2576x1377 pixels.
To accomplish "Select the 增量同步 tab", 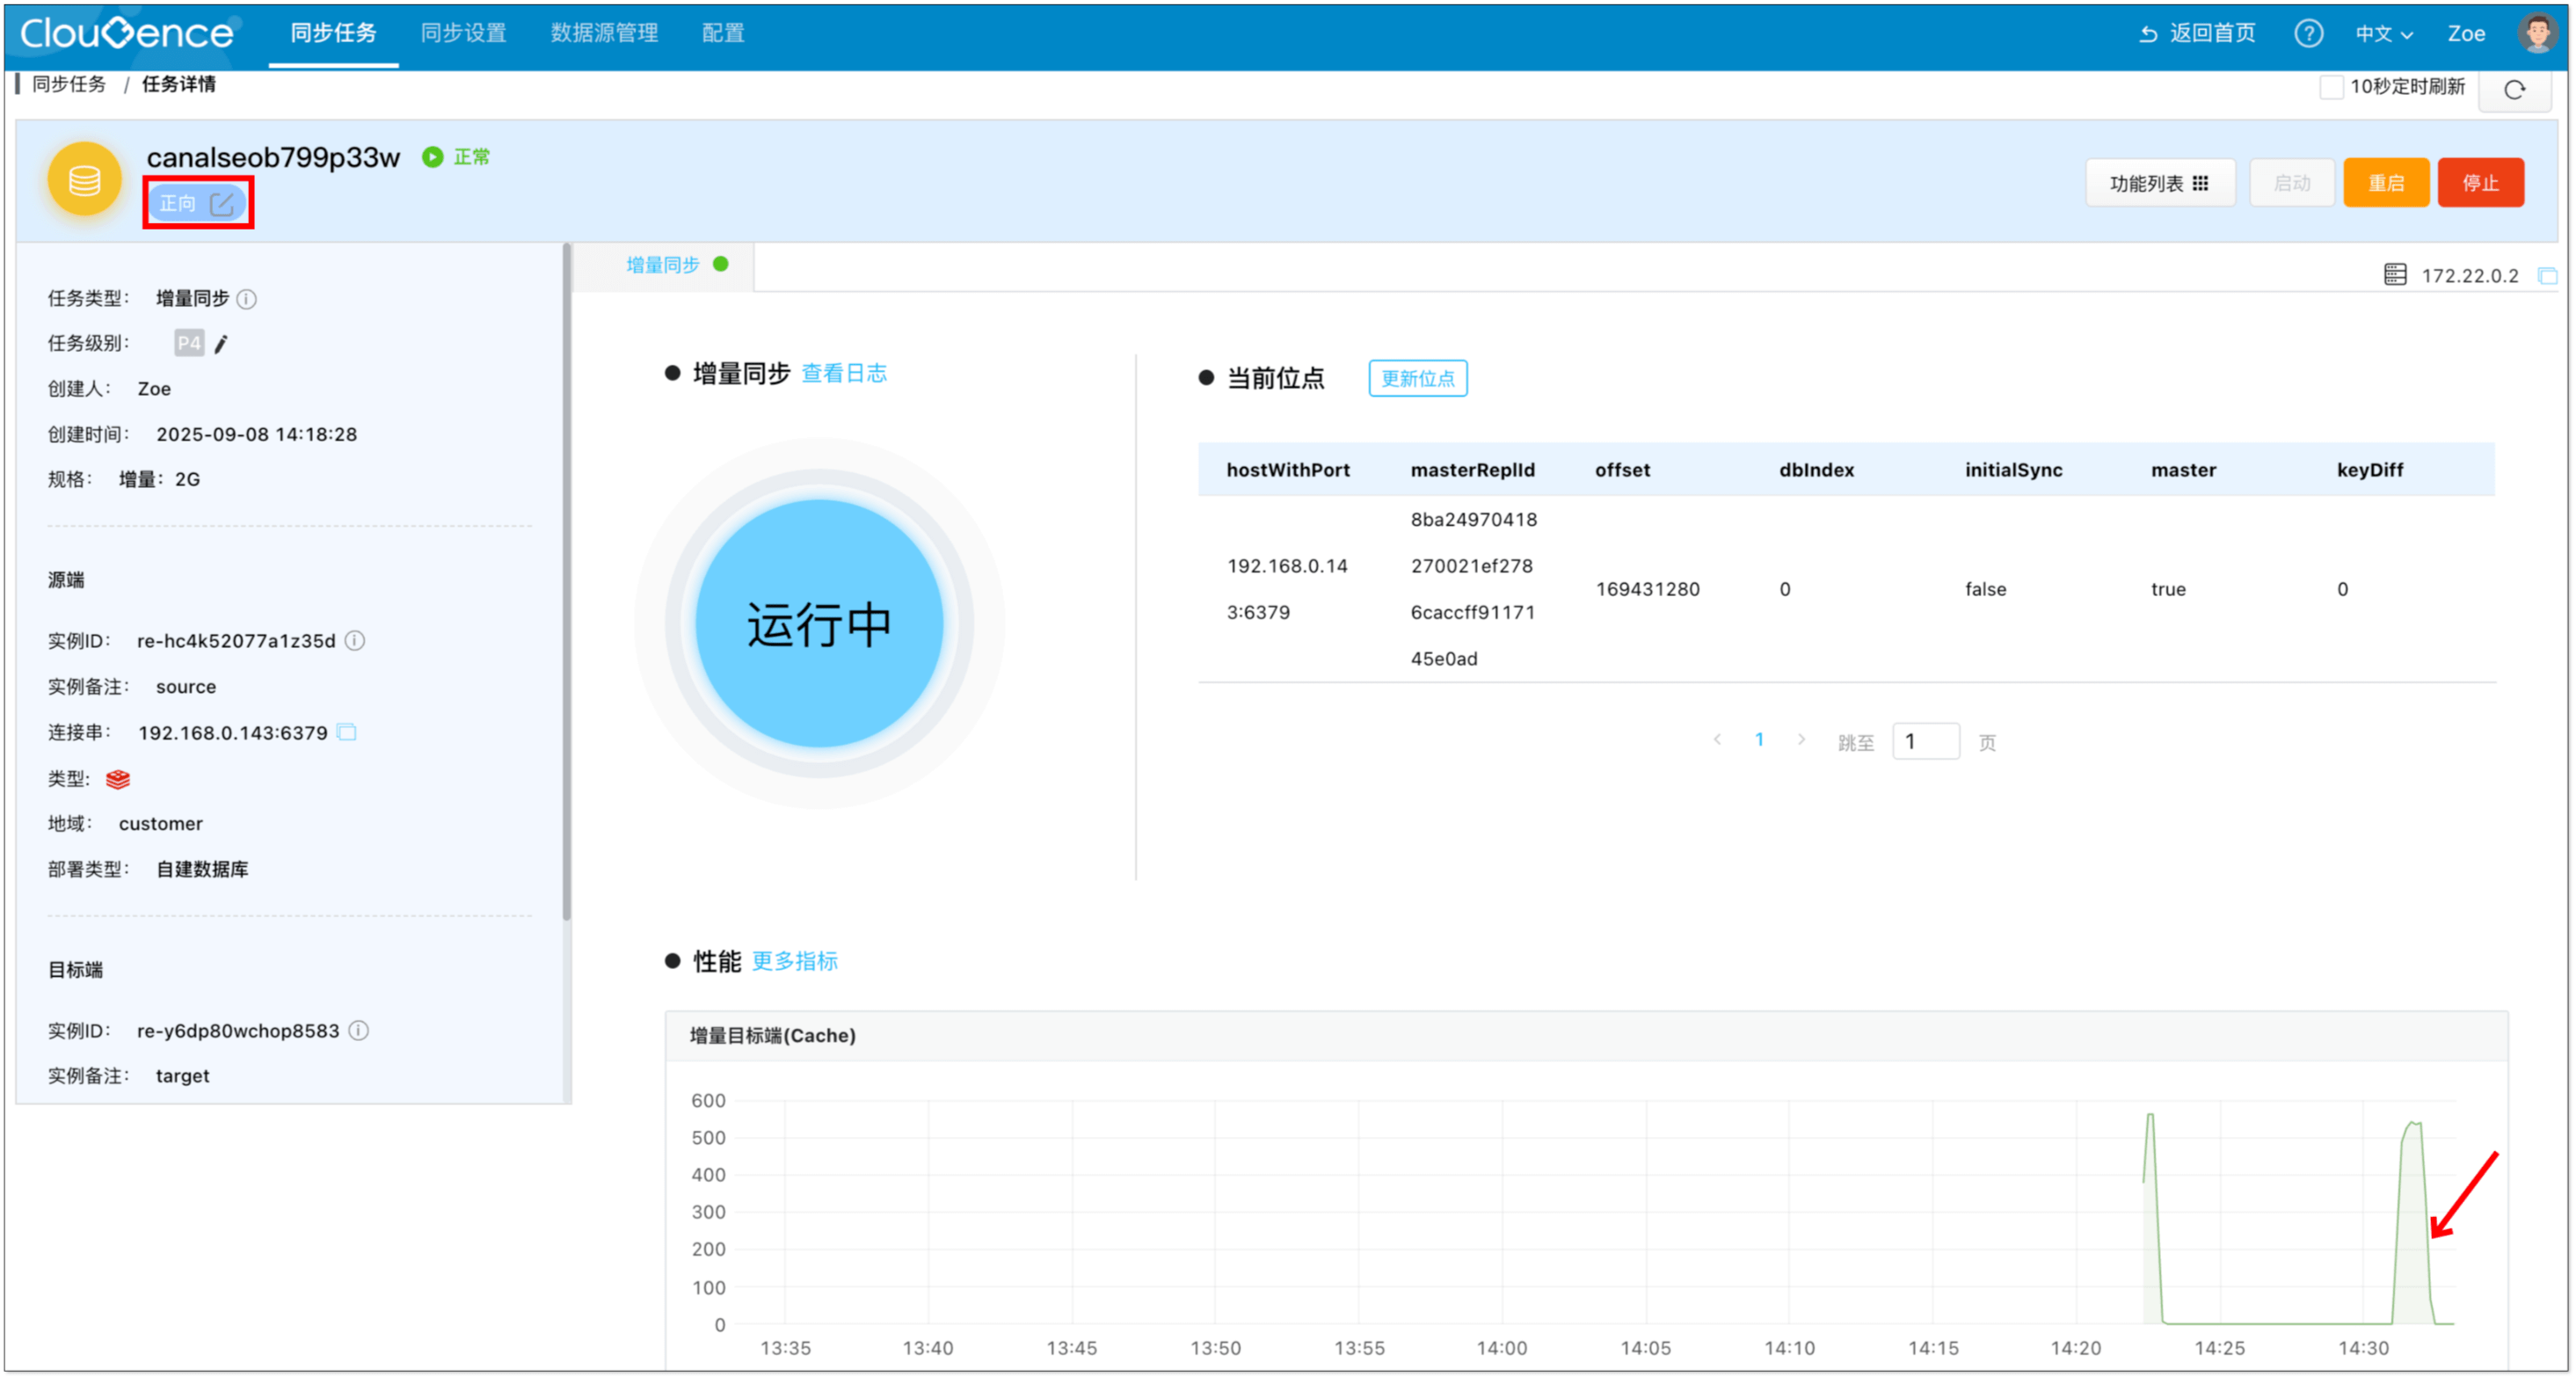I will (x=664, y=265).
